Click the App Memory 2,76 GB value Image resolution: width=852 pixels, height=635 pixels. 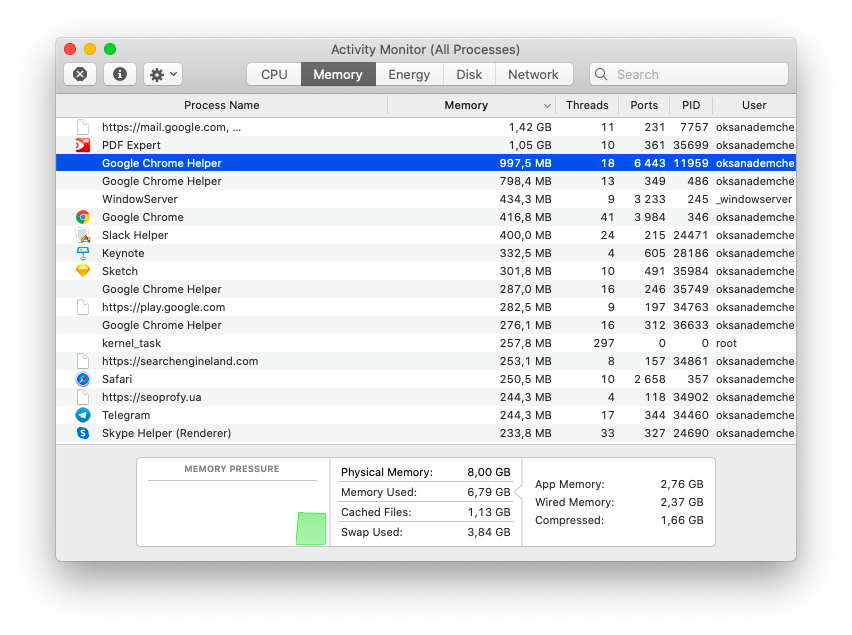[682, 484]
